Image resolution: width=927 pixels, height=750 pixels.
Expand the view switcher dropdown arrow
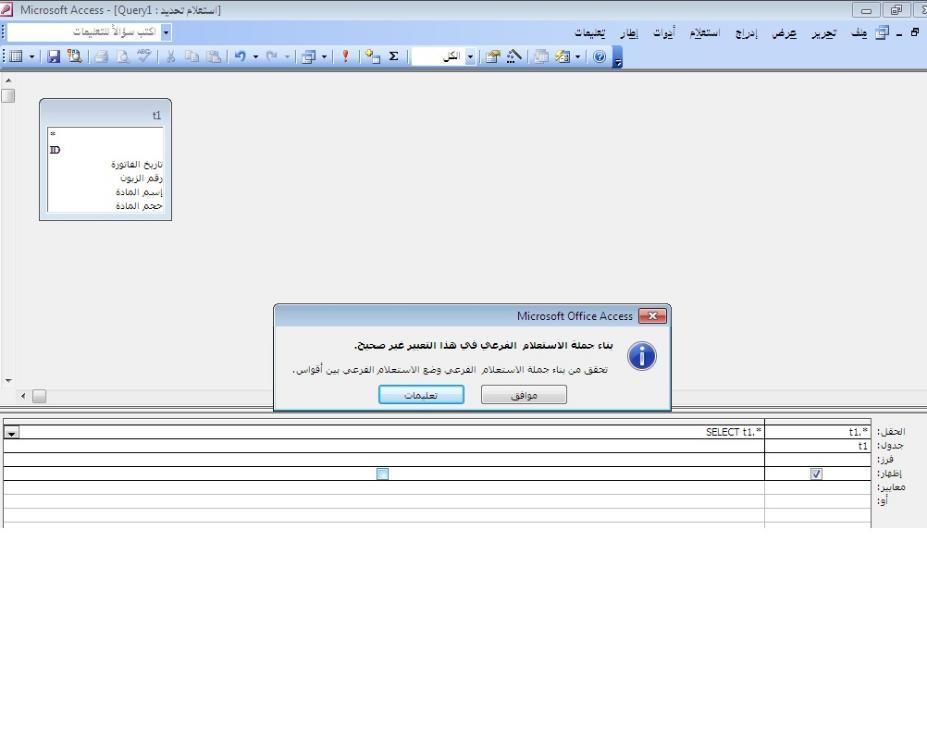(31, 56)
